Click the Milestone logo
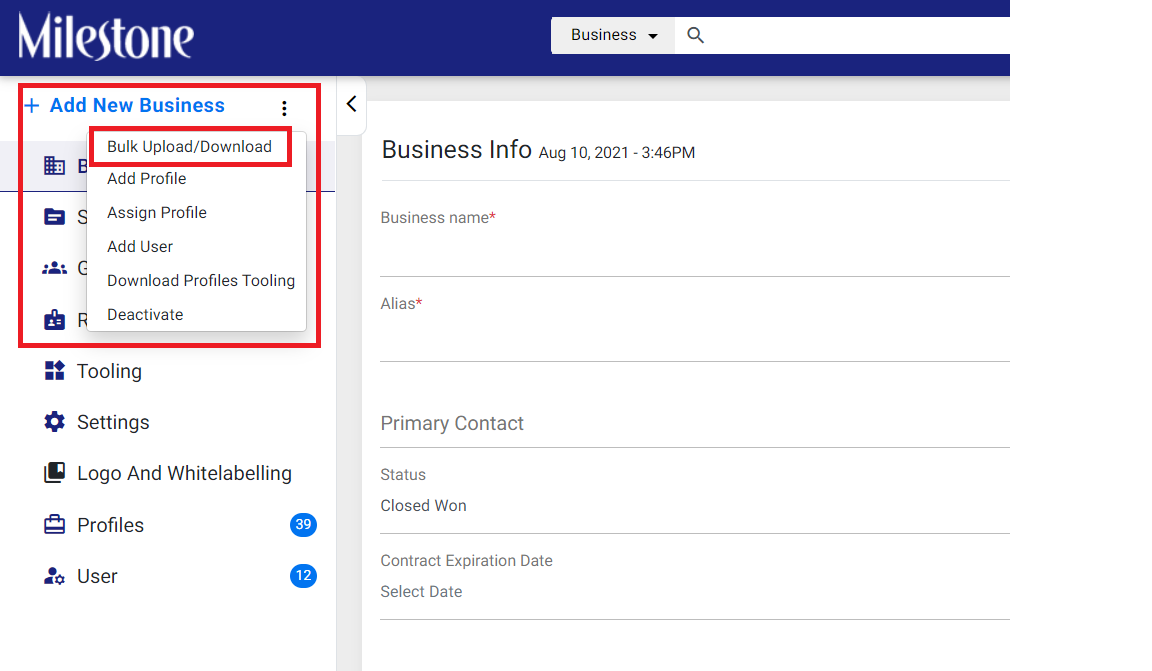This screenshot has height=671, width=1152. coord(106,36)
